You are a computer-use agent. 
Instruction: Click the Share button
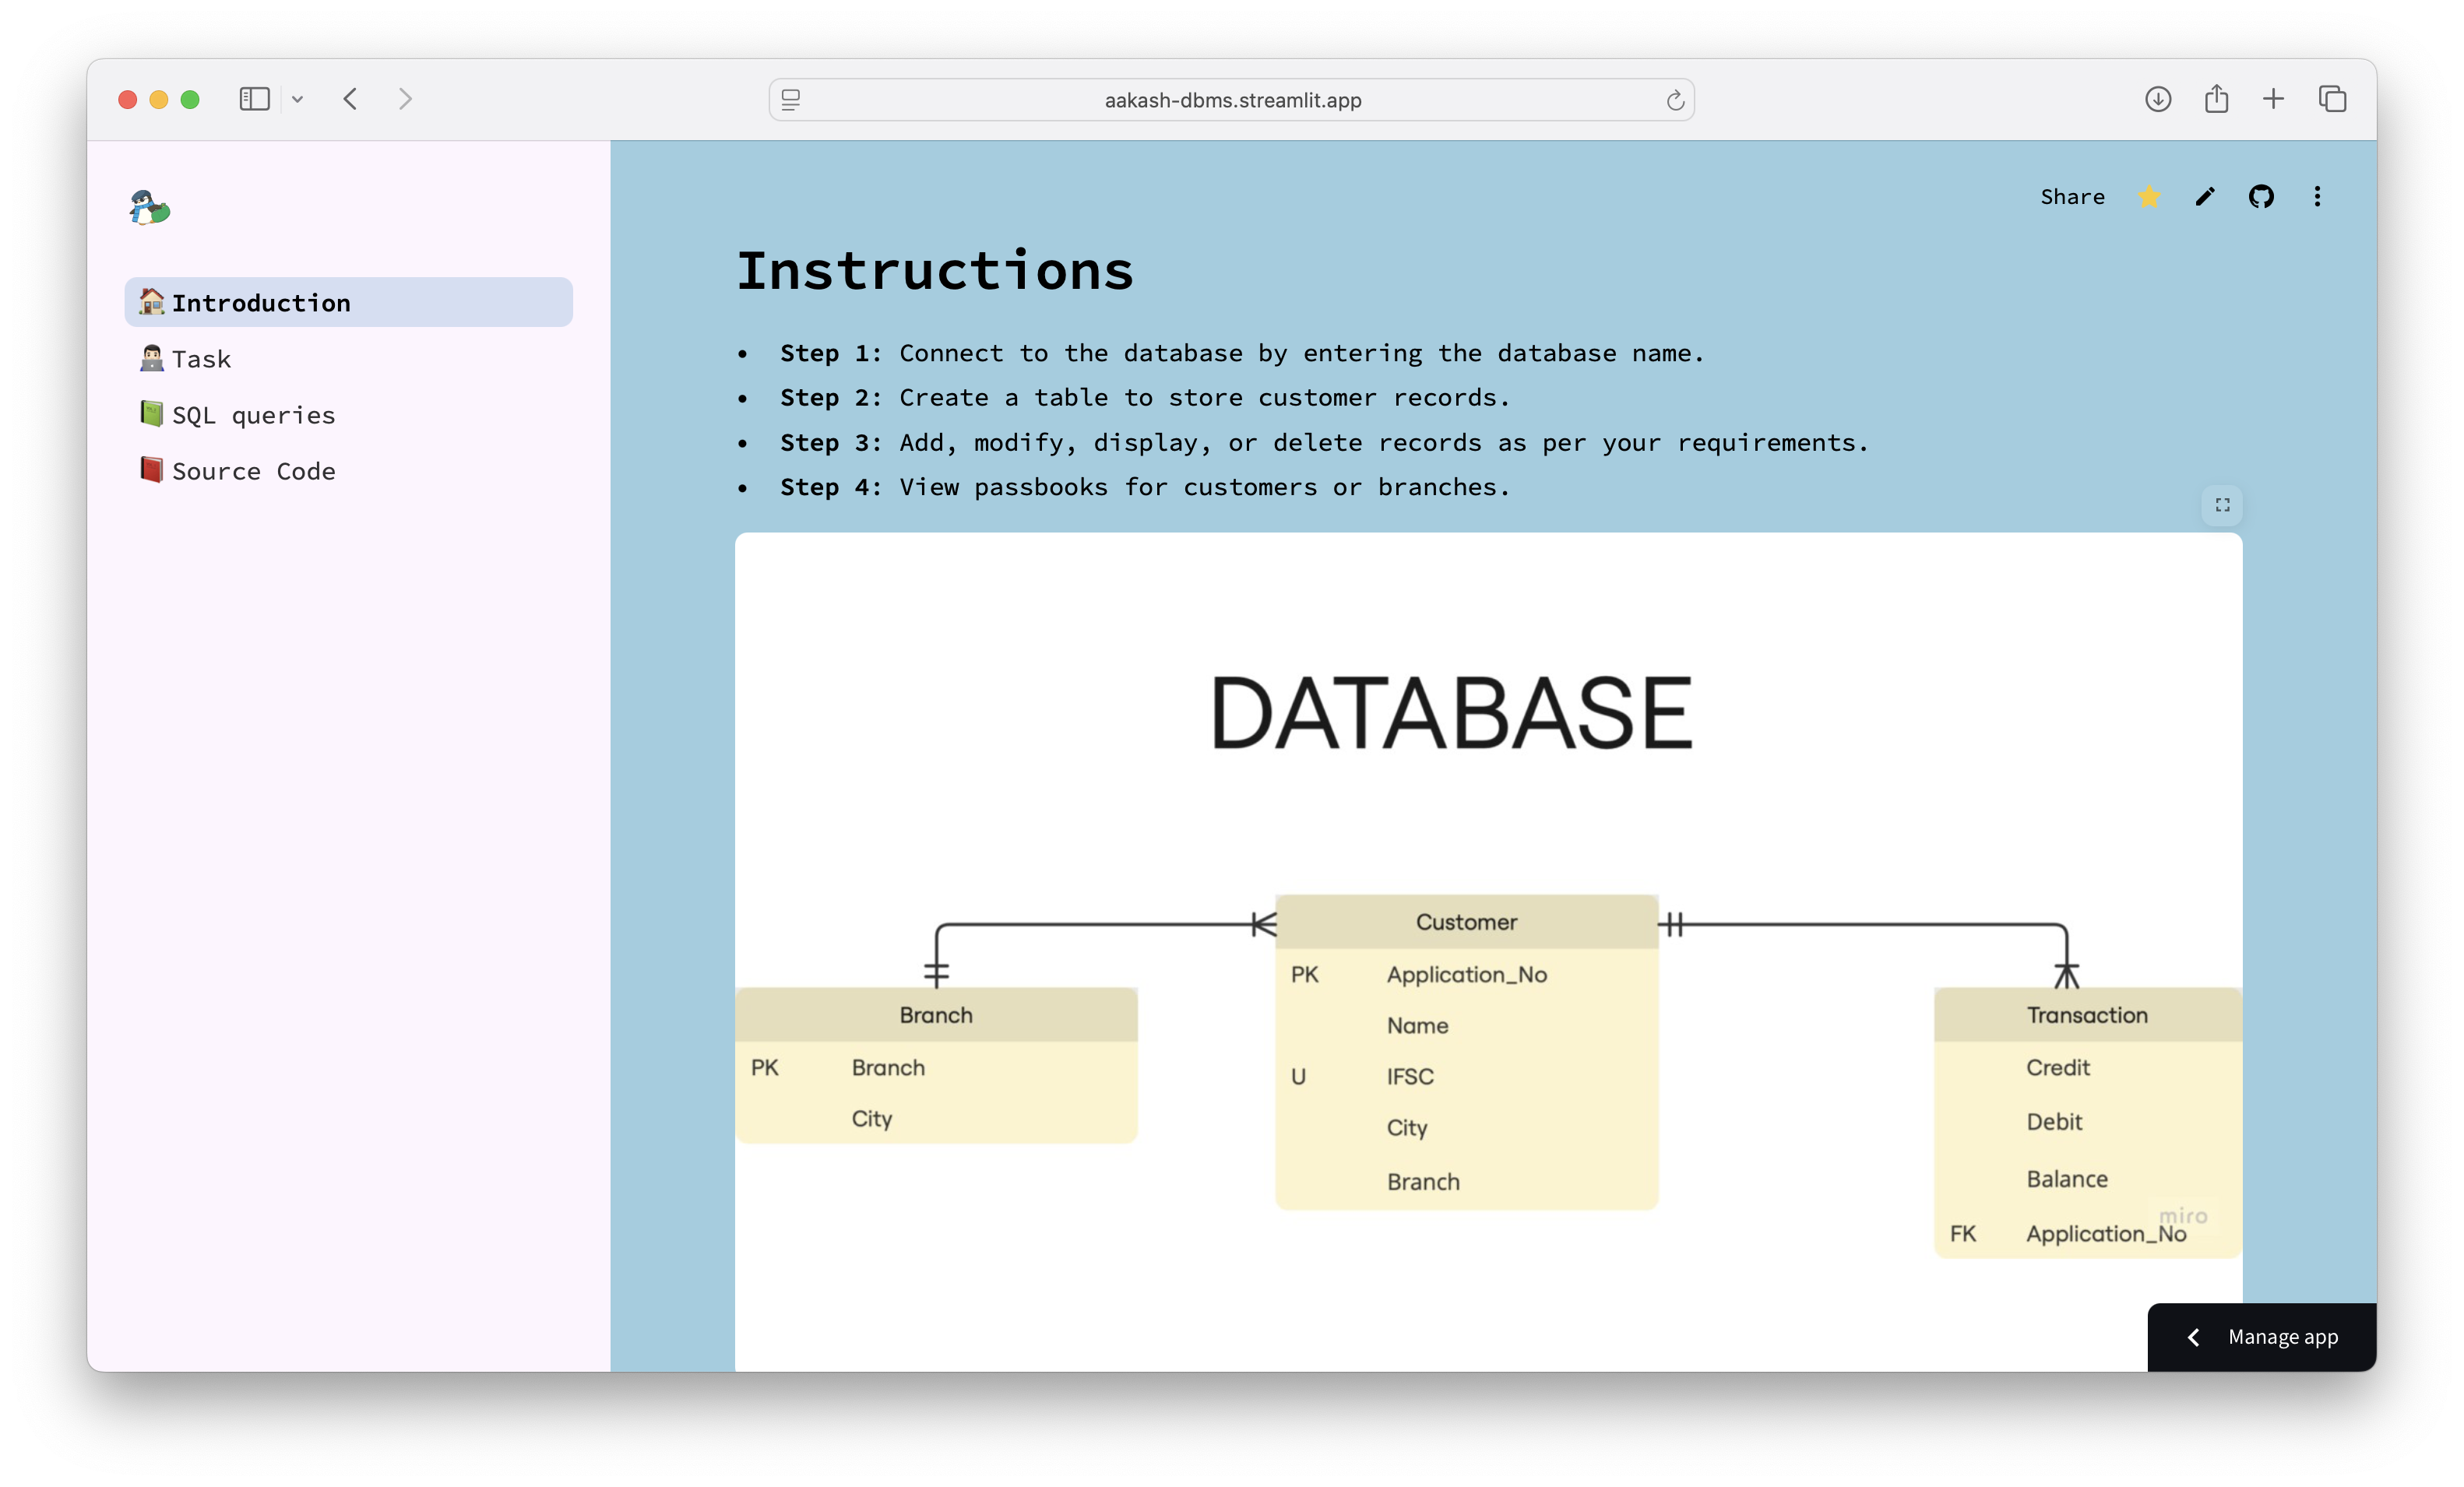coord(2072,197)
